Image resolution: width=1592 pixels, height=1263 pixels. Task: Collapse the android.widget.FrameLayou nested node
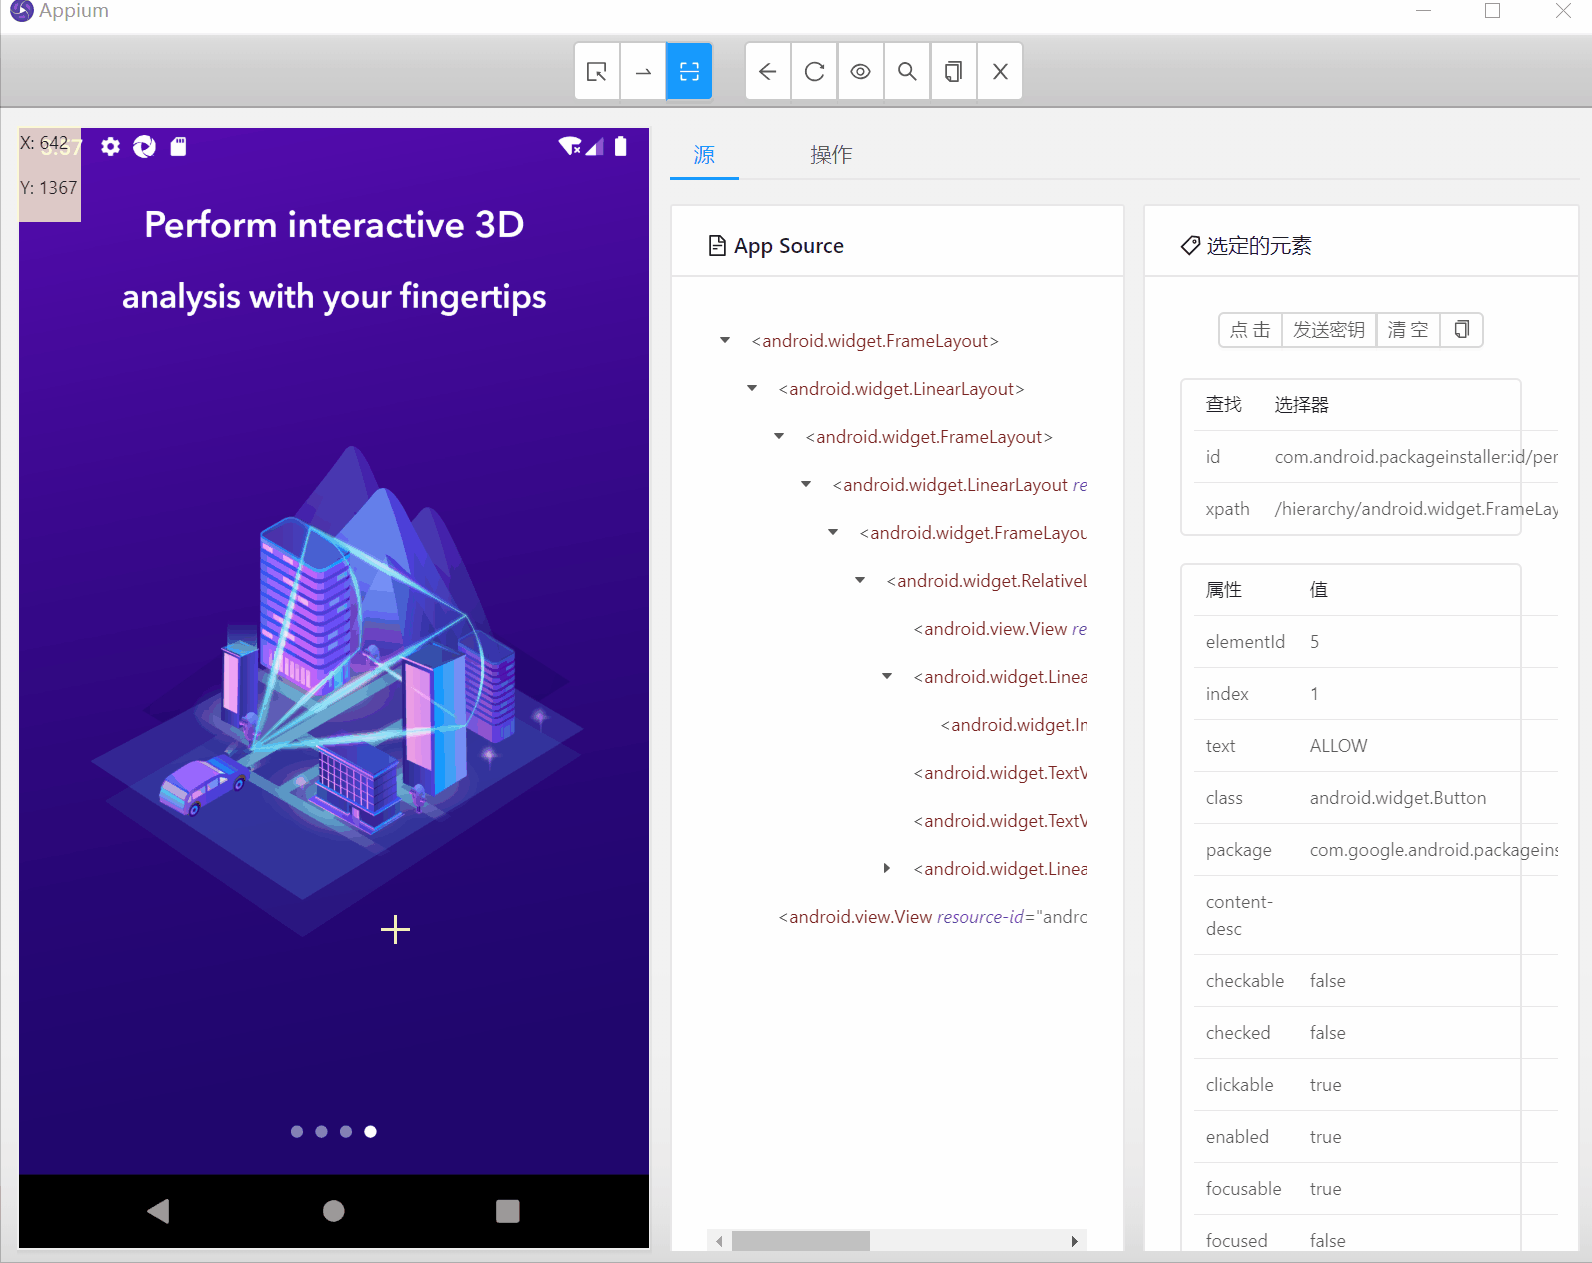[833, 533]
